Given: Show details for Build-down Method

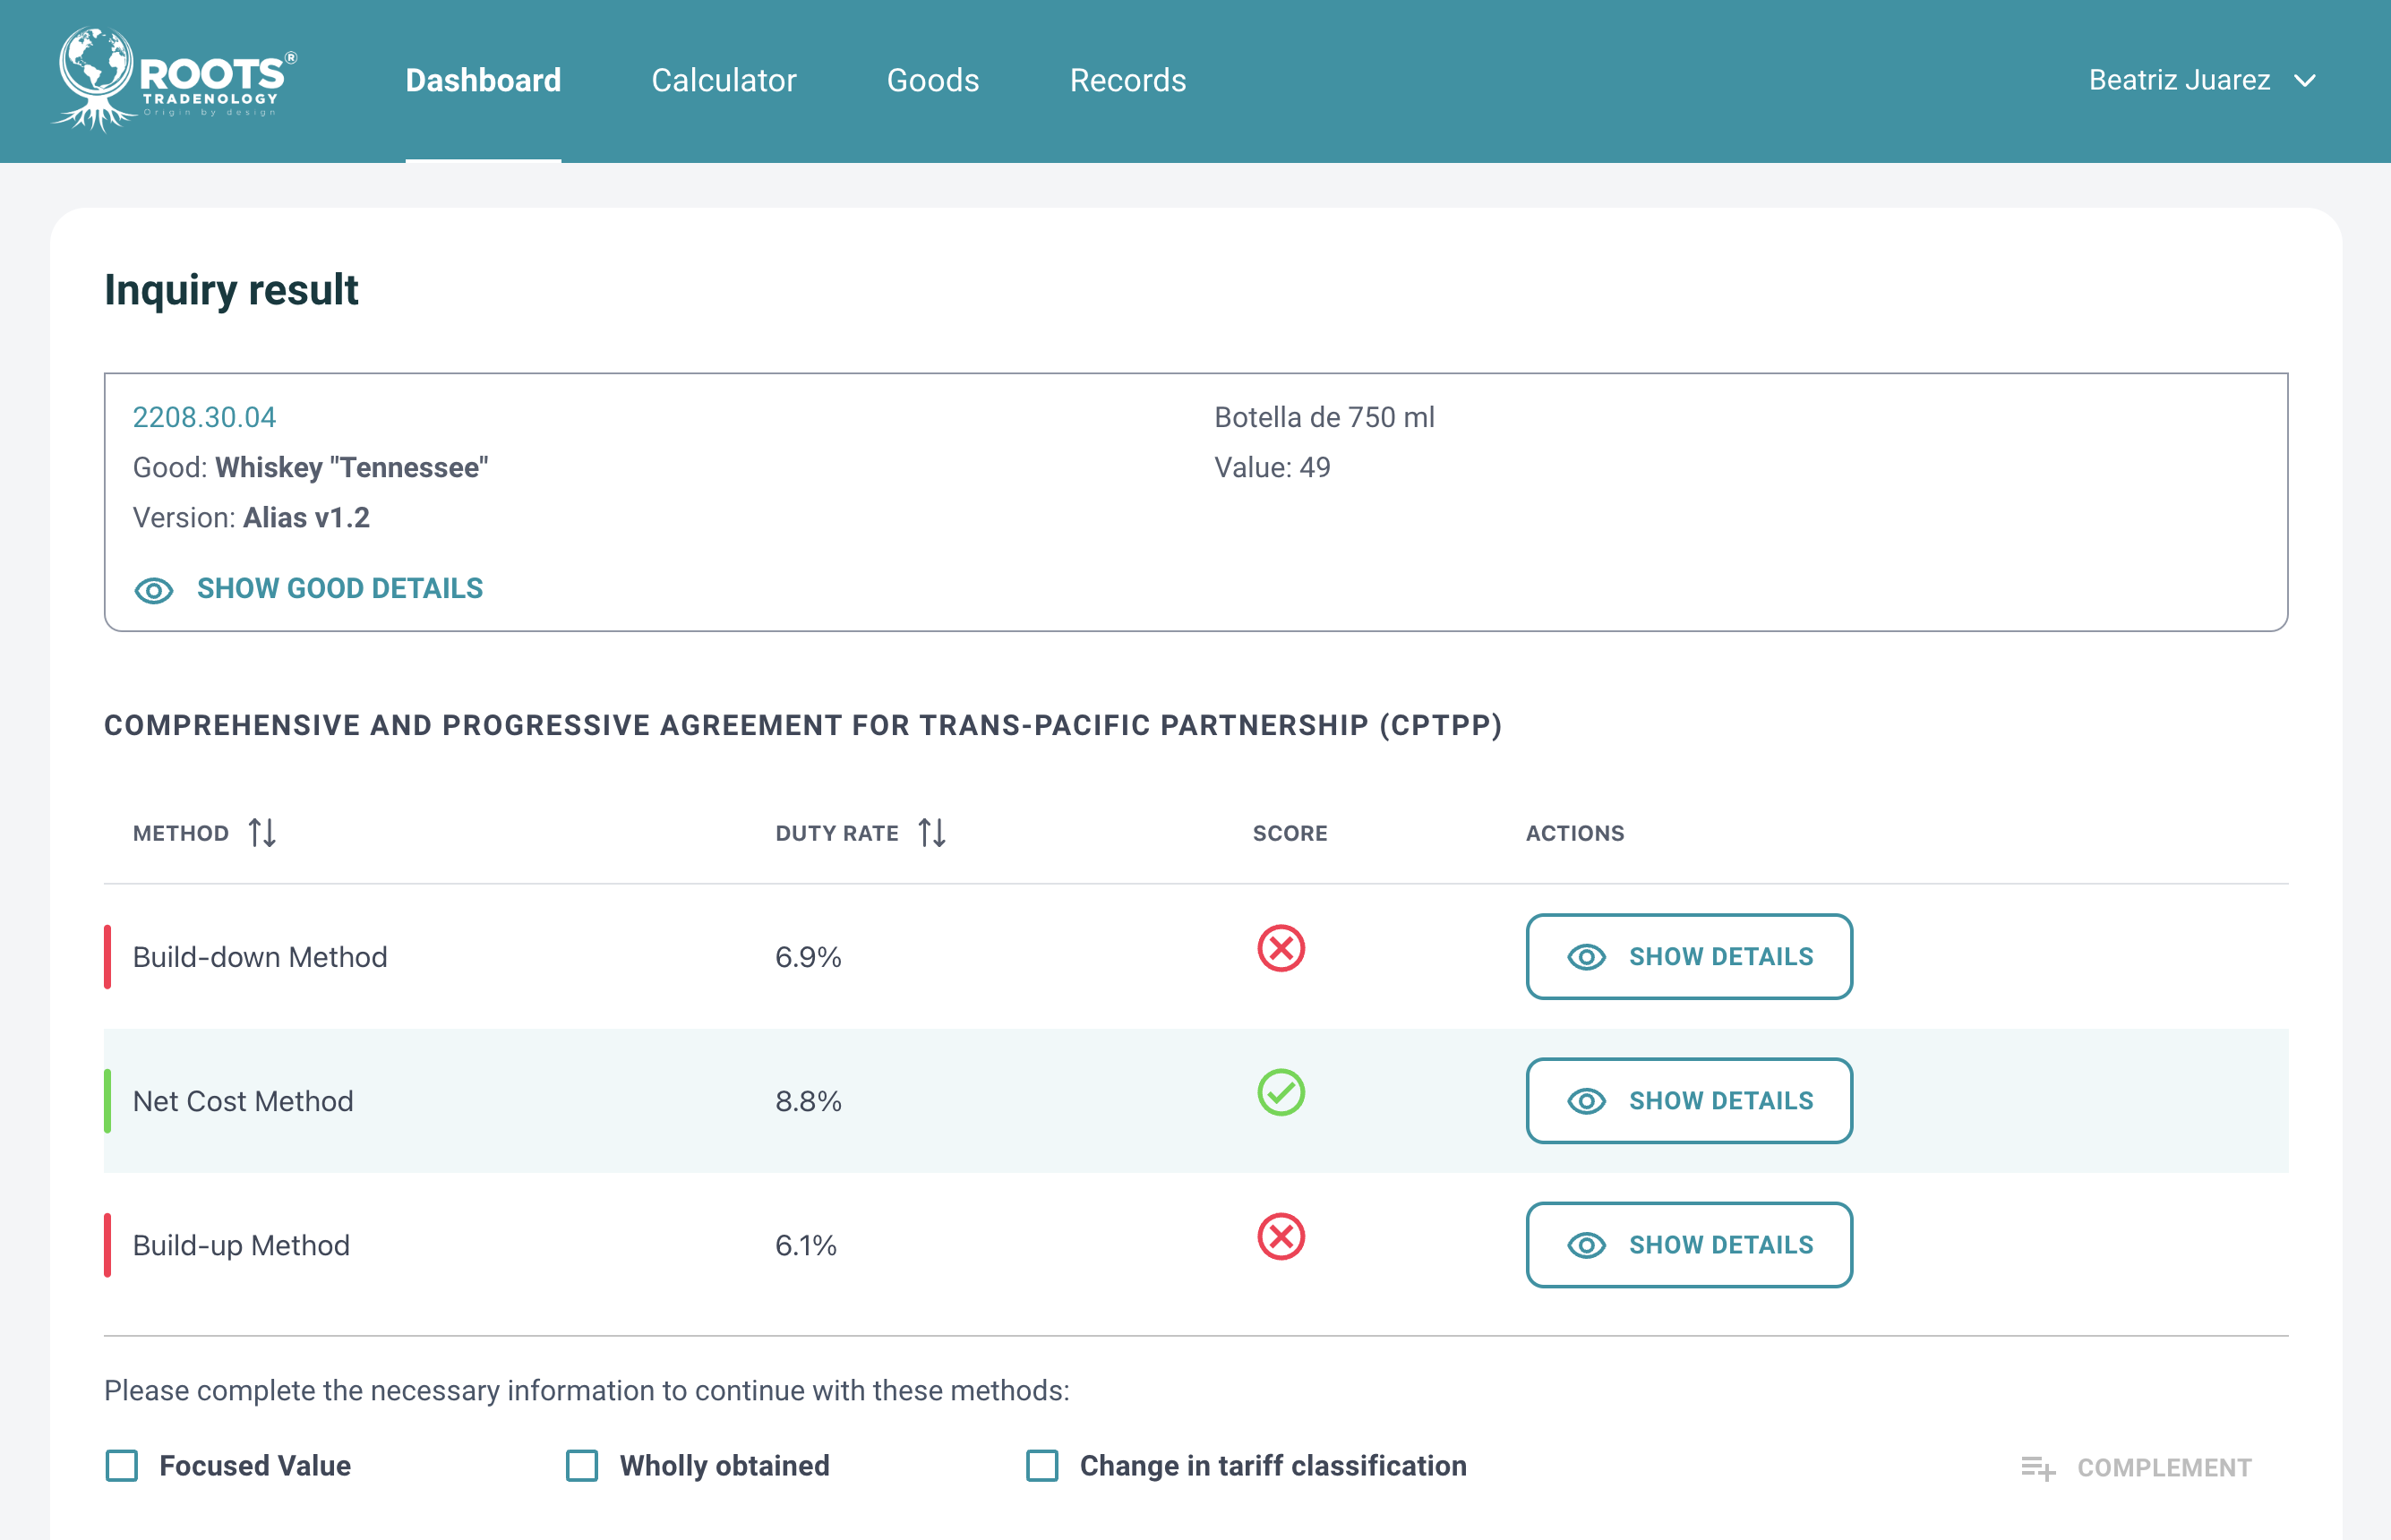Looking at the screenshot, I should [1688, 956].
